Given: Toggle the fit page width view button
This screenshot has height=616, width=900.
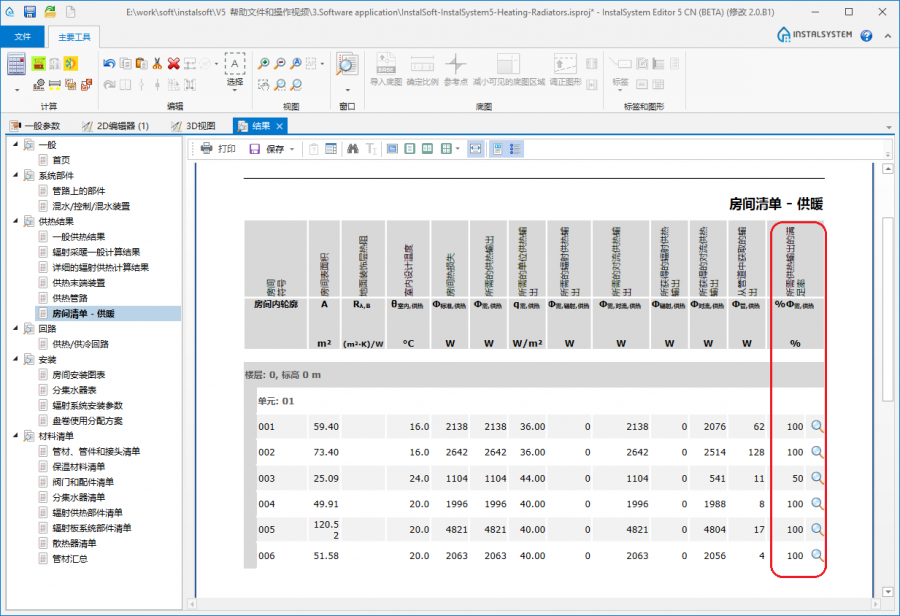Looking at the screenshot, I should [x=475, y=149].
